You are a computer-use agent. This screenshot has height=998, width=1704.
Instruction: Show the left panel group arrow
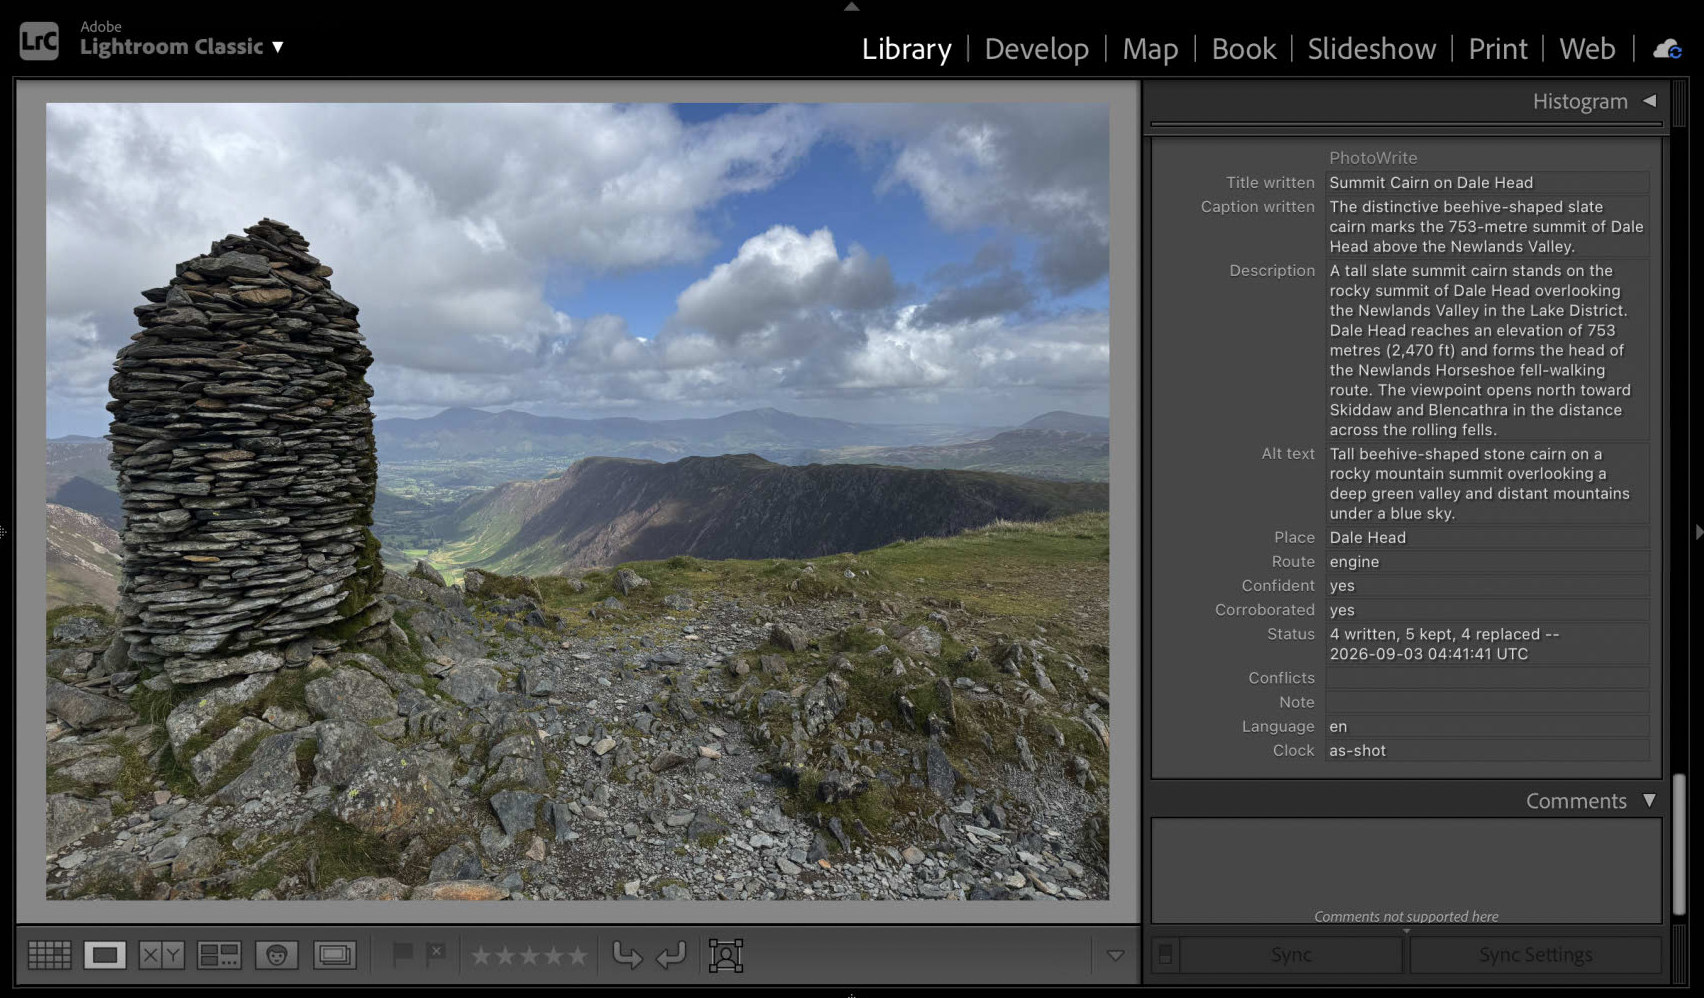[x=4, y=532]
